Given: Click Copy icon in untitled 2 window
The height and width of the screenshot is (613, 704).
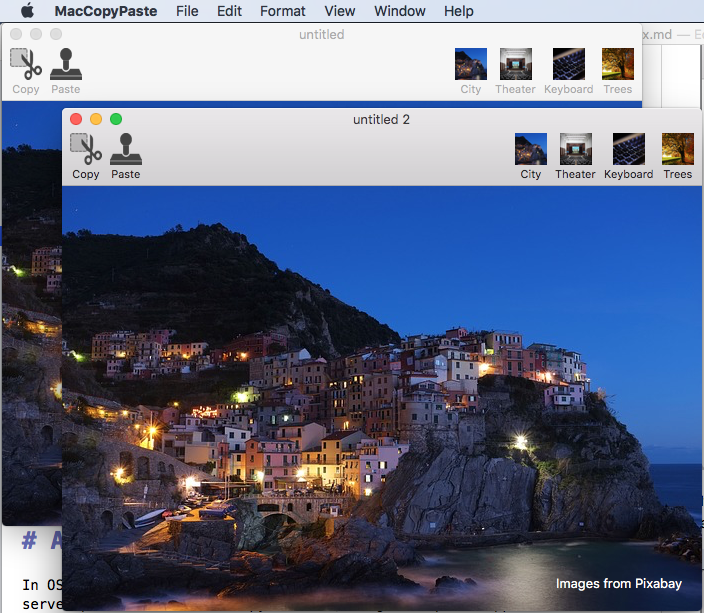Looking at the screenshot, I should click(x=86, y=149).
